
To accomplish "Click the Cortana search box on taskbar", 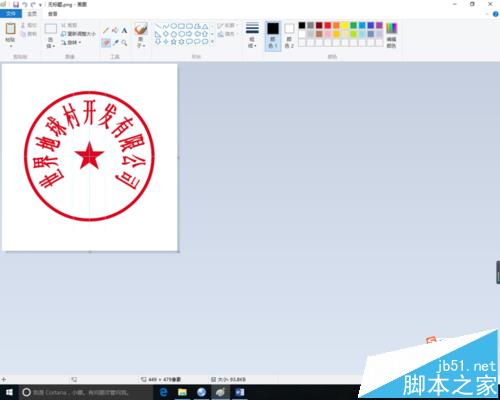I will [86, 392].
